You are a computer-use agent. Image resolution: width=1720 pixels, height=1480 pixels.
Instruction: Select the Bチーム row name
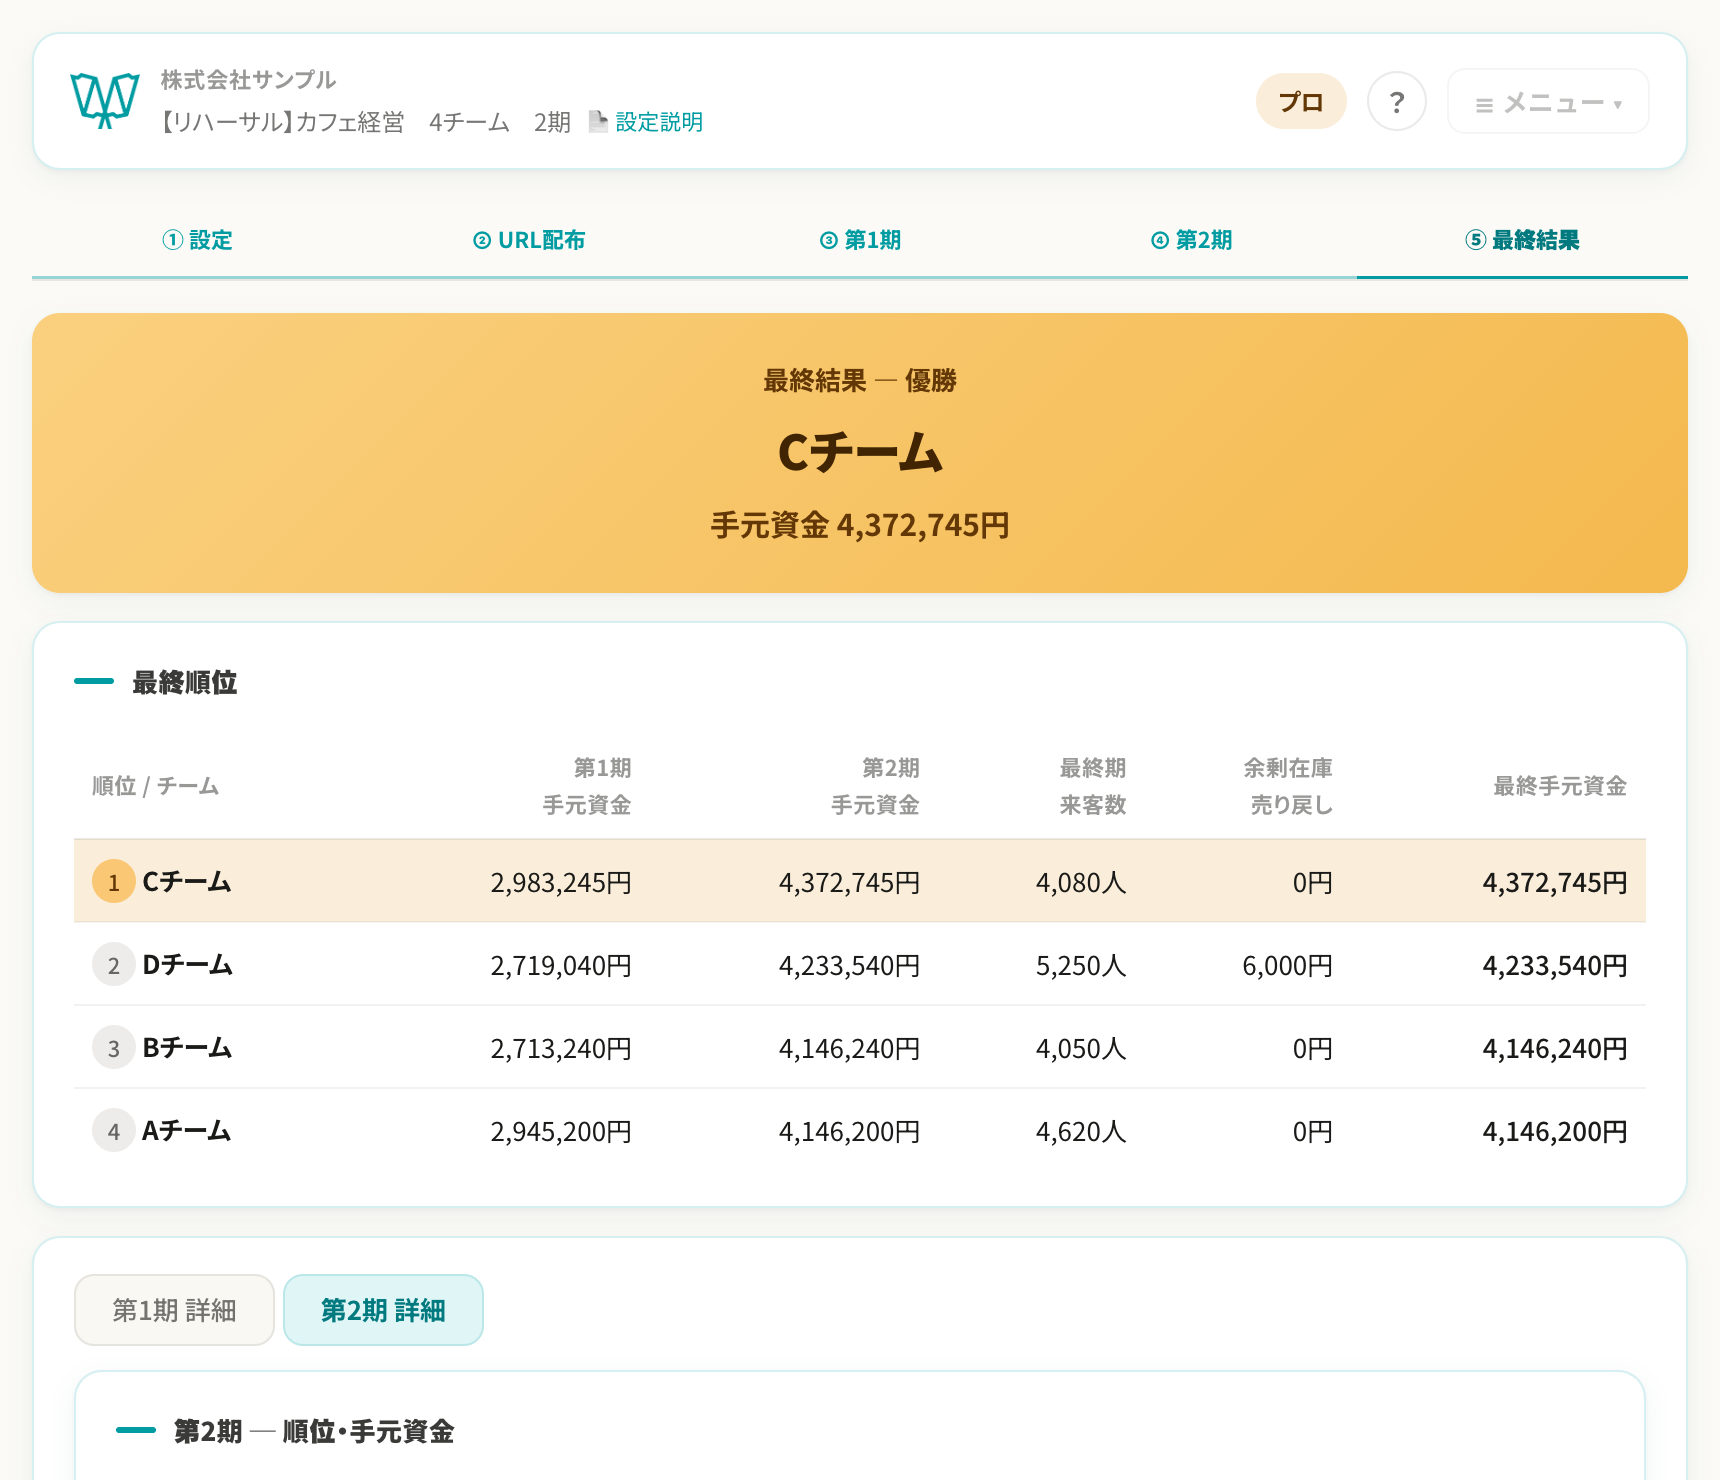point(187,1048)
